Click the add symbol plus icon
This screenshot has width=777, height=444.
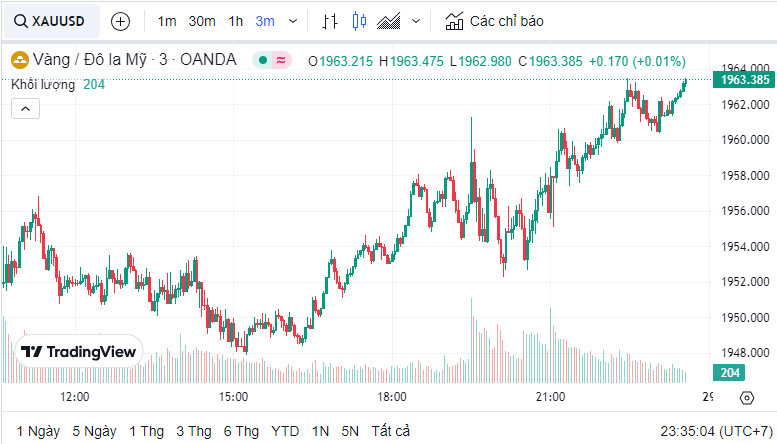pos(120,20)
